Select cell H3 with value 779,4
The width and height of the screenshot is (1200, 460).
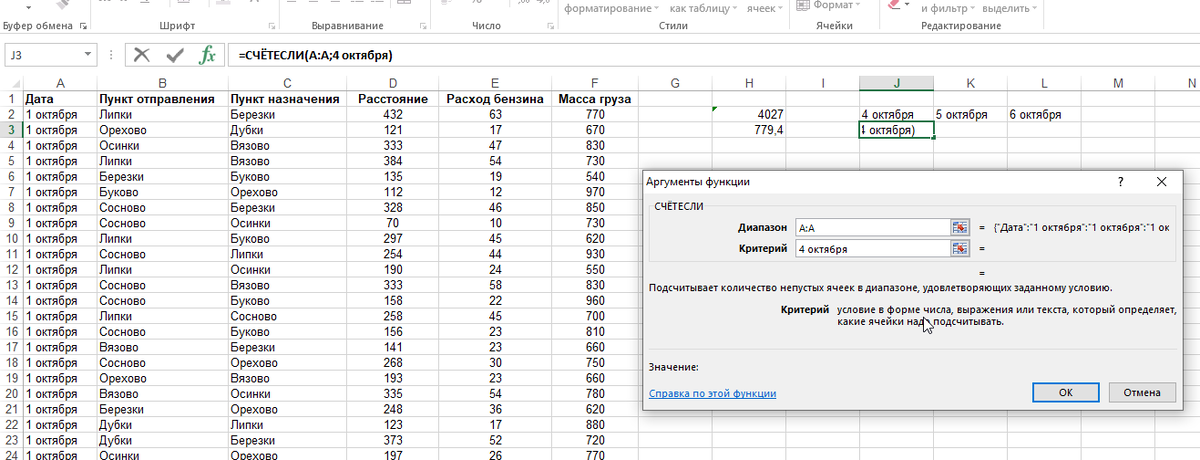[x=748, y=130]
